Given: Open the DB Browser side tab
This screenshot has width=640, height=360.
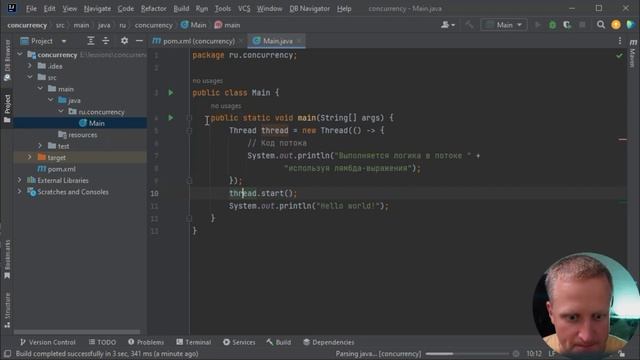Looking at the screenshot, I should (7, 60).
